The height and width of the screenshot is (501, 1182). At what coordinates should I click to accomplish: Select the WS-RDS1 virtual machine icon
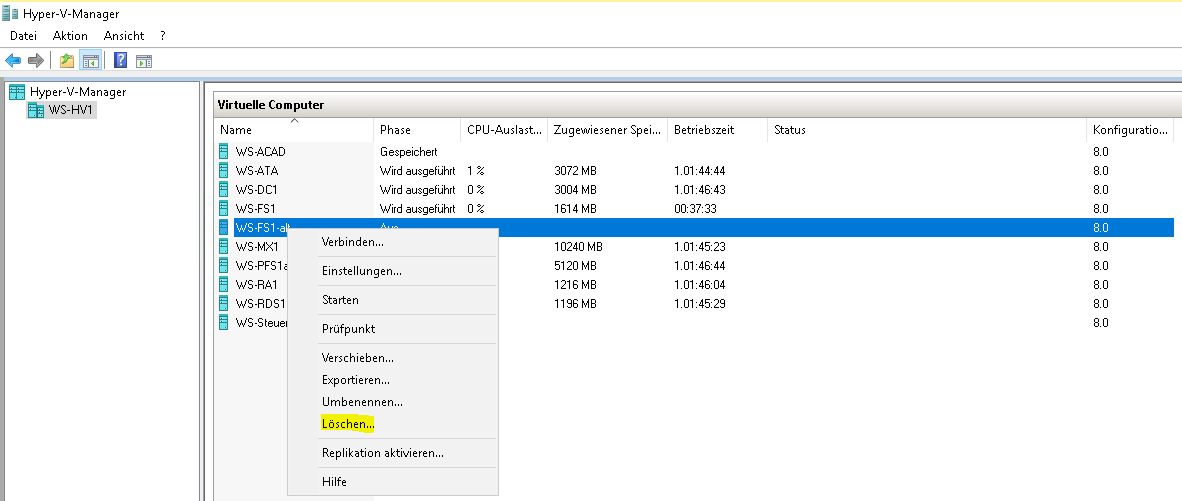(x=223, y=303)
